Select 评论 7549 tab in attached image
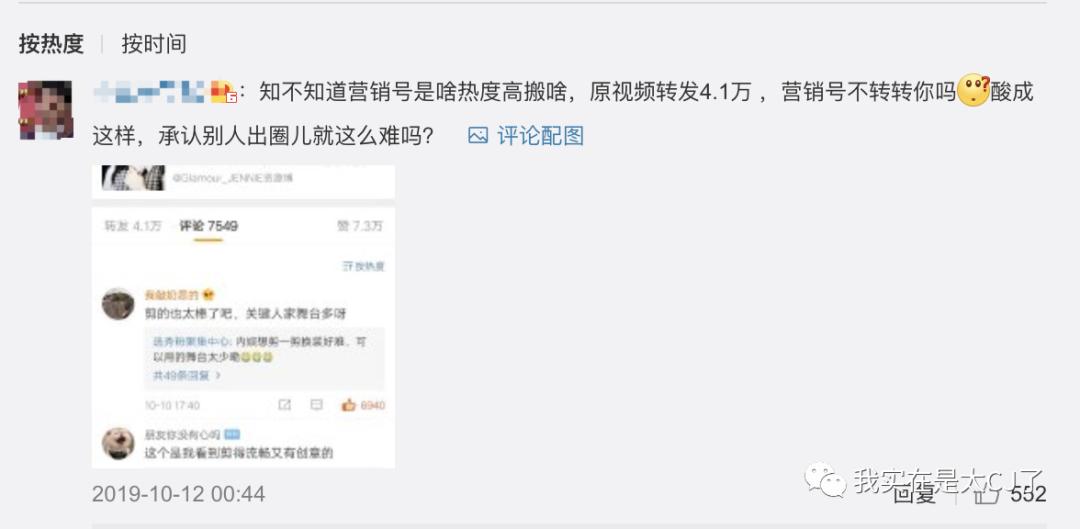The height and width of the screenshot is (529, 1080). [209, 226]
